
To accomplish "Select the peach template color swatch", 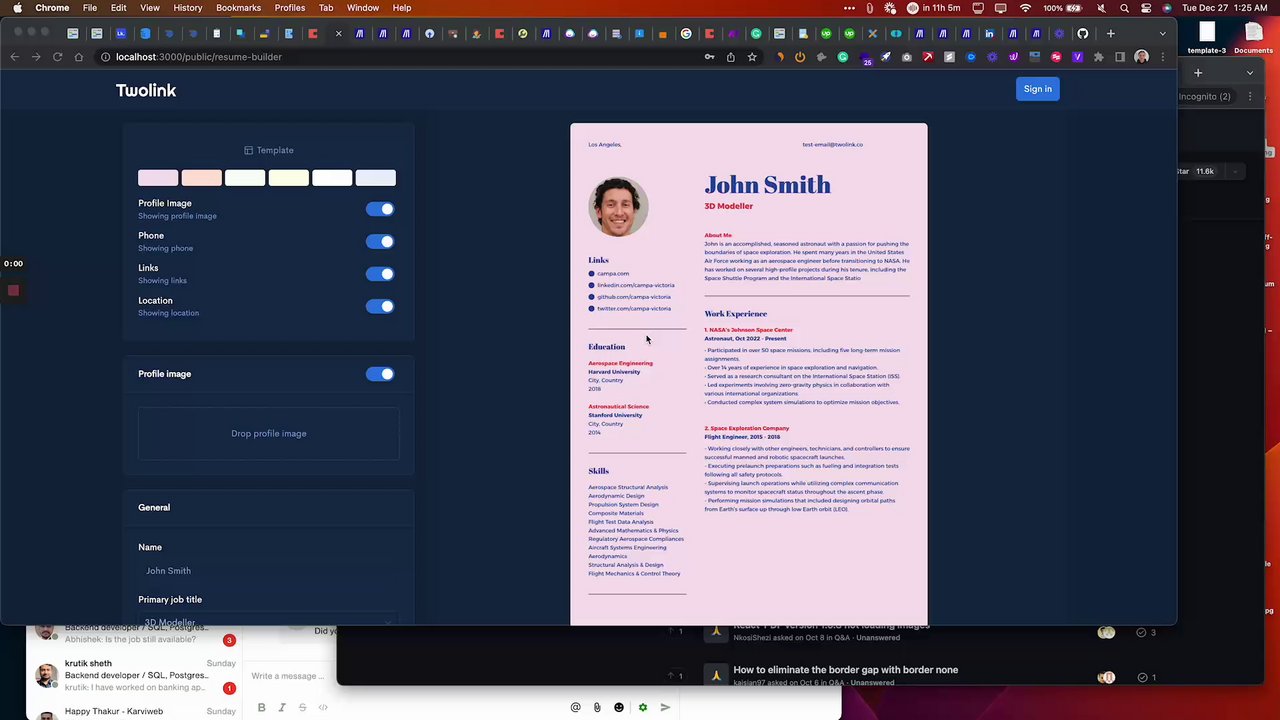I will pyautogui.click(x=201, y=178).
